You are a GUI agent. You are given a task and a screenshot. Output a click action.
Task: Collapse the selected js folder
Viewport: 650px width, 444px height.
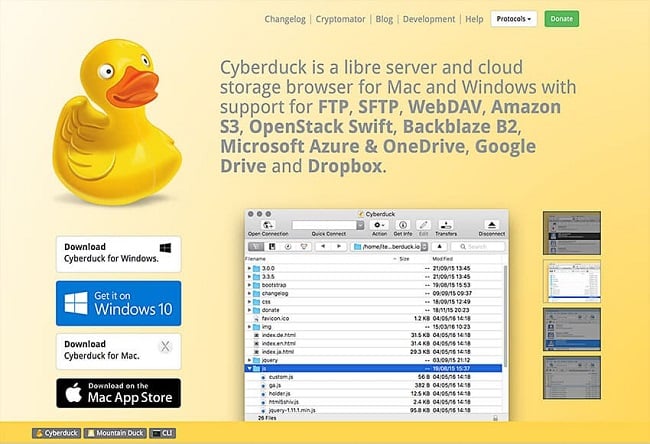[249, 368]
